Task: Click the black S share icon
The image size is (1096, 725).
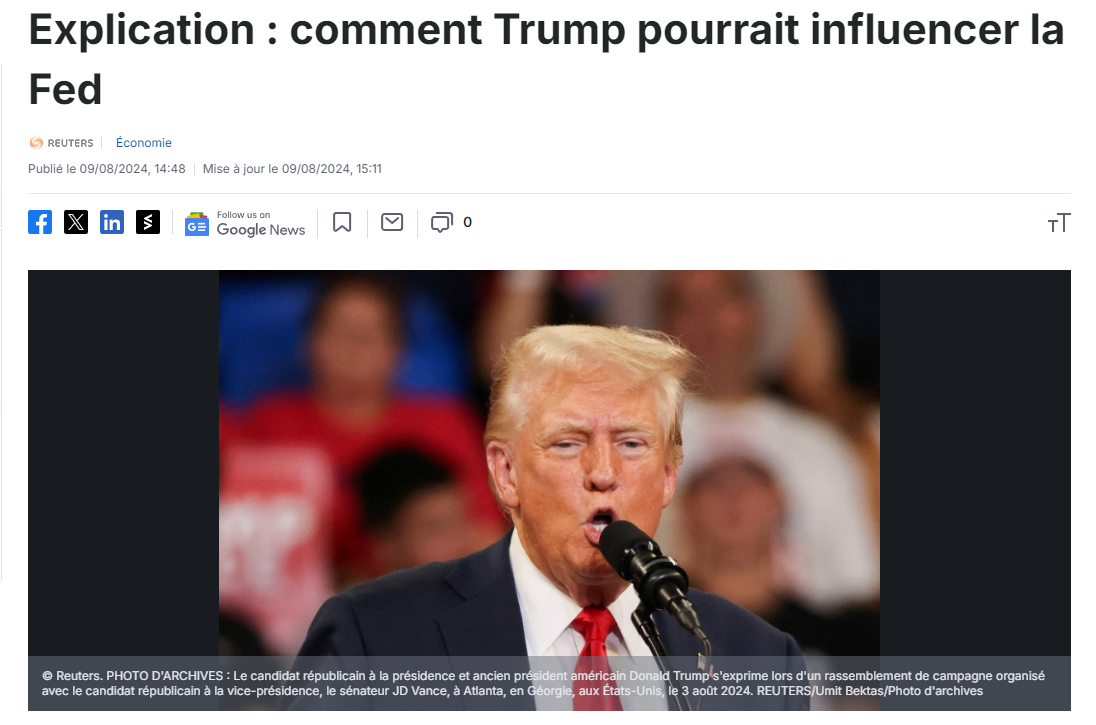Action: (x=147, y=222)
